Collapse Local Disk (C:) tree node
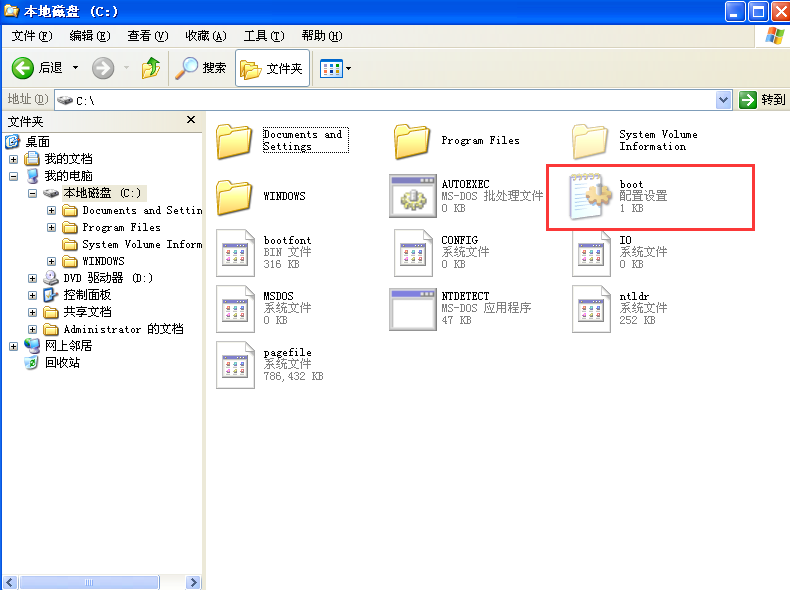Image resolution: width=790 pixels, height=590 pixels. (32, 193)
